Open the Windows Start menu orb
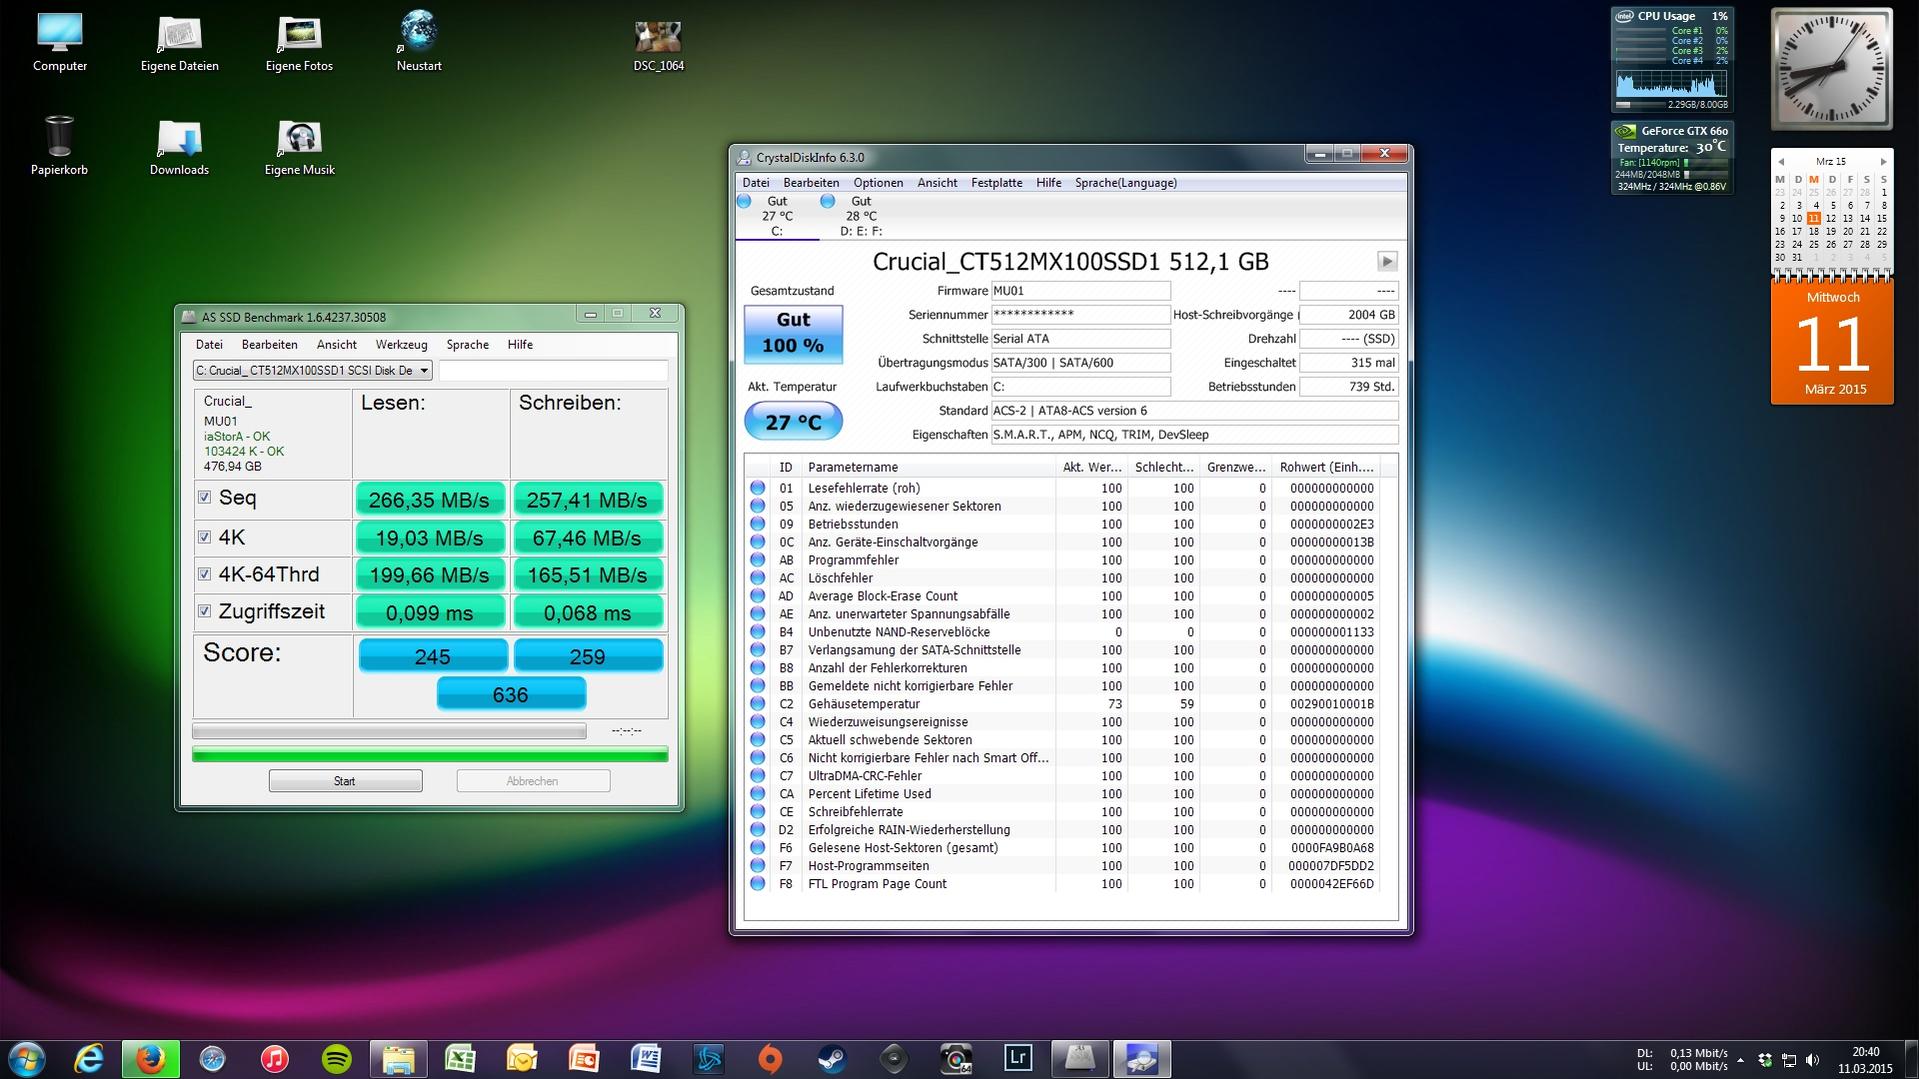 (x=27, y=1058)
